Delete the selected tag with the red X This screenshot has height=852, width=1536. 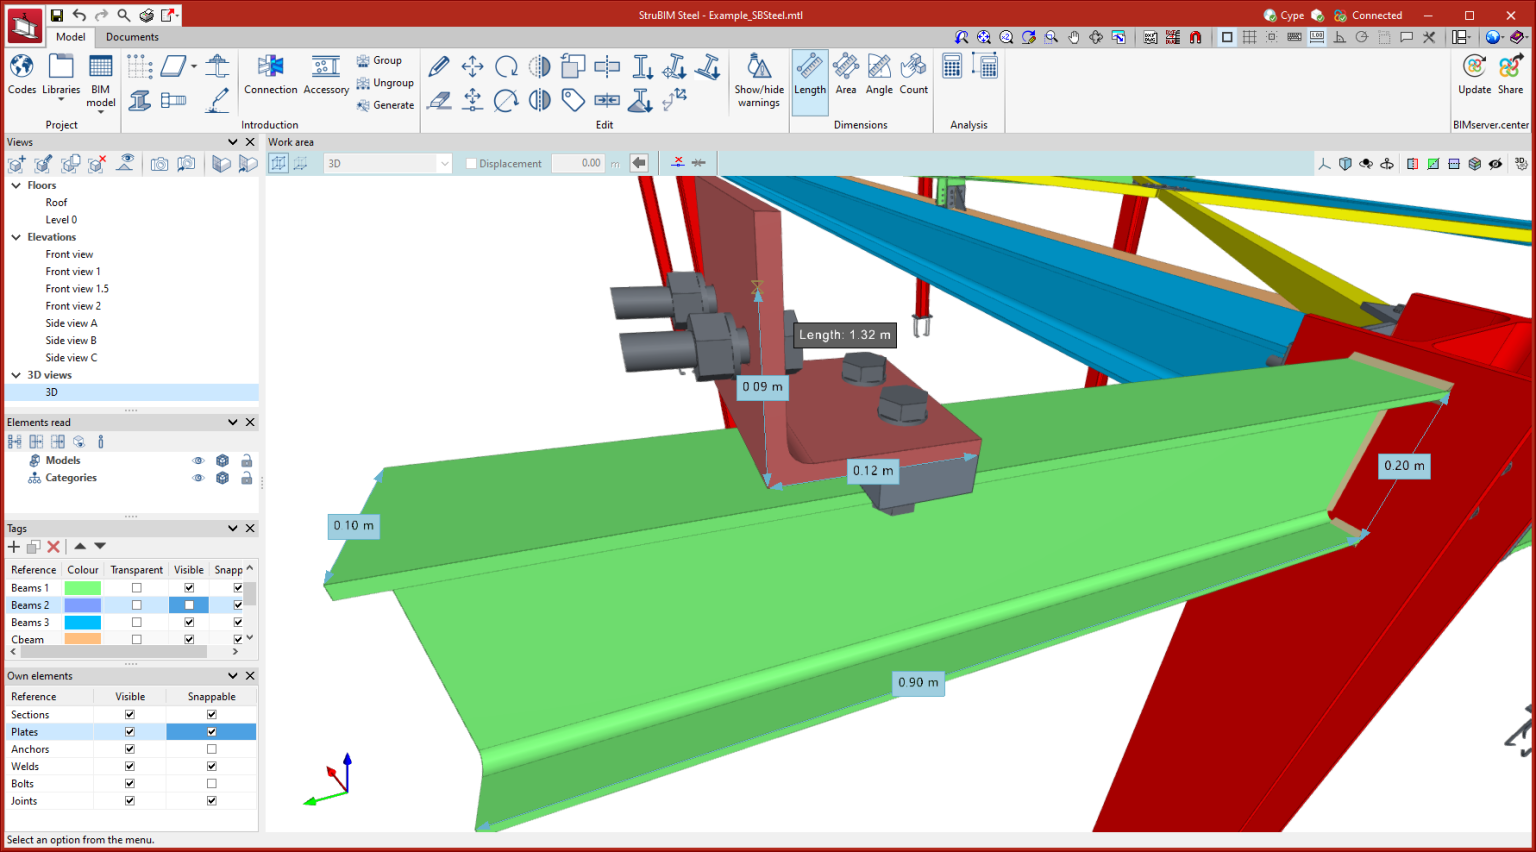coord(54,547)
